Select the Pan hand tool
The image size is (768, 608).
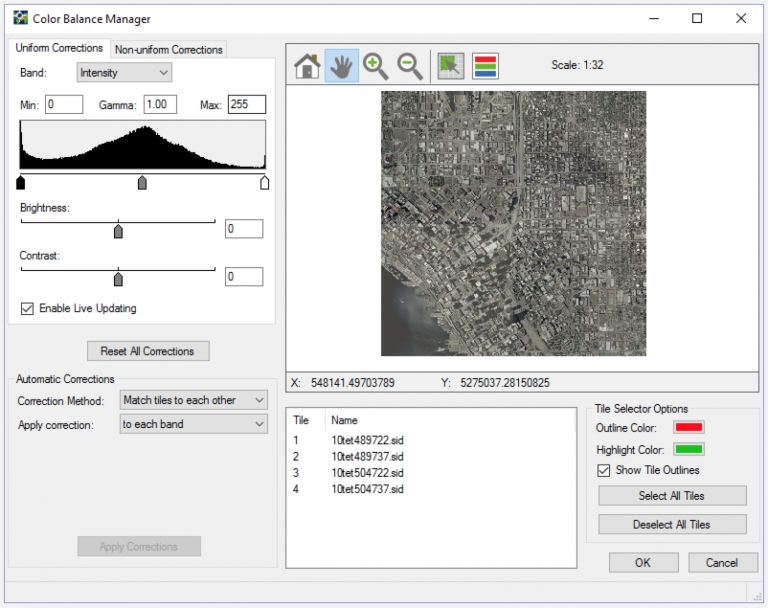pos(341,66)
